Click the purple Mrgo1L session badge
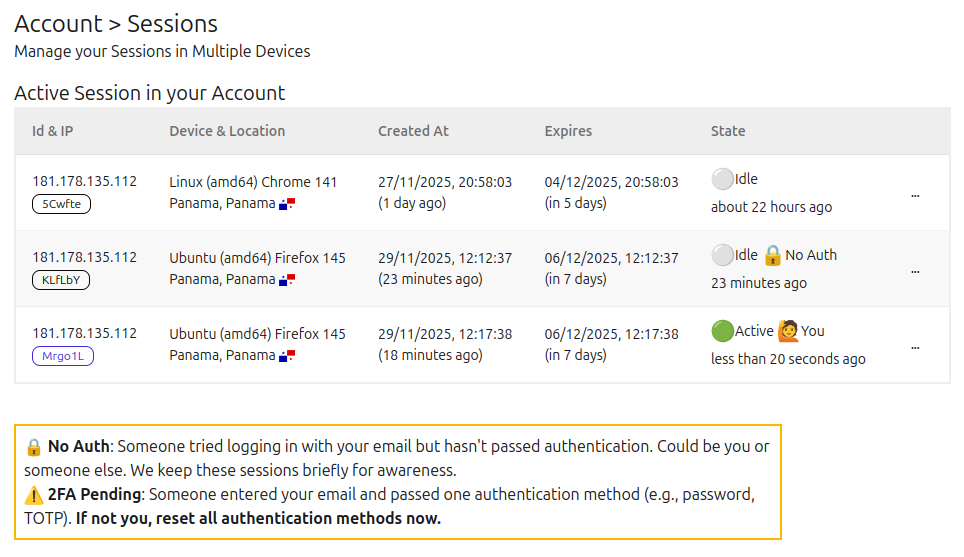The height and width of the screenshot is (557, 964). 63,356
